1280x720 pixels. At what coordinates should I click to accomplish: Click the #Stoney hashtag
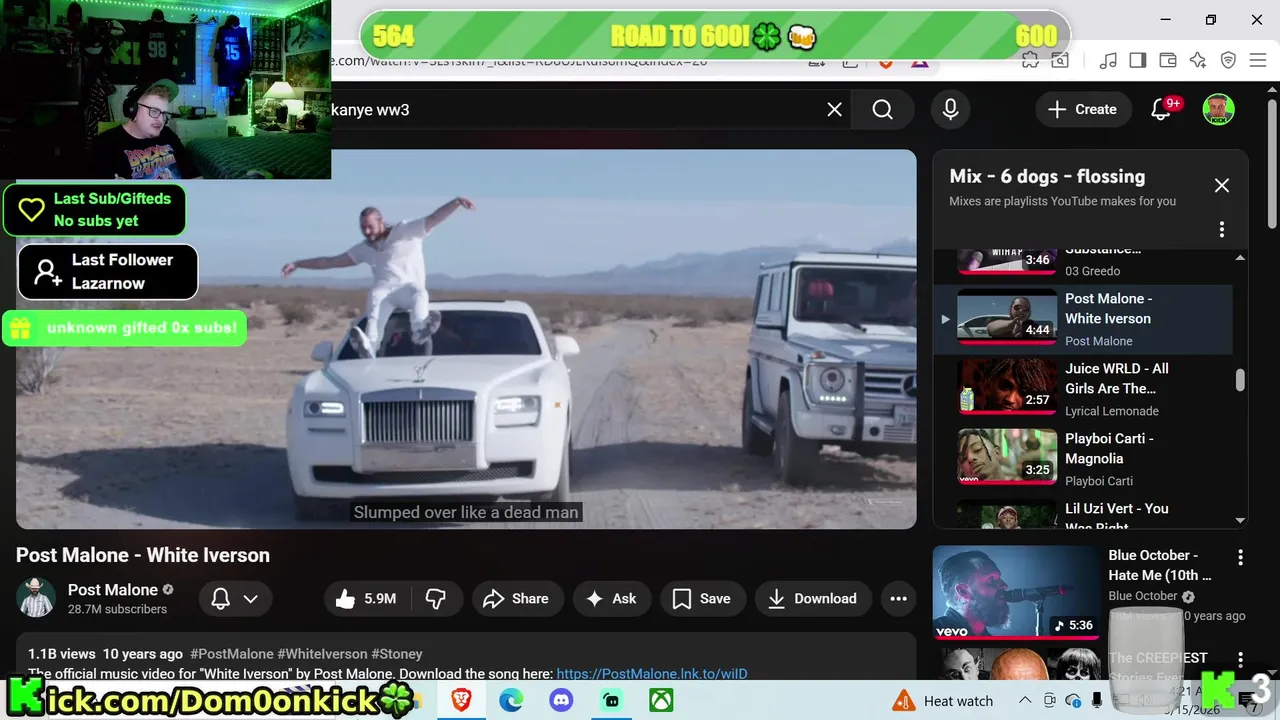397,654
